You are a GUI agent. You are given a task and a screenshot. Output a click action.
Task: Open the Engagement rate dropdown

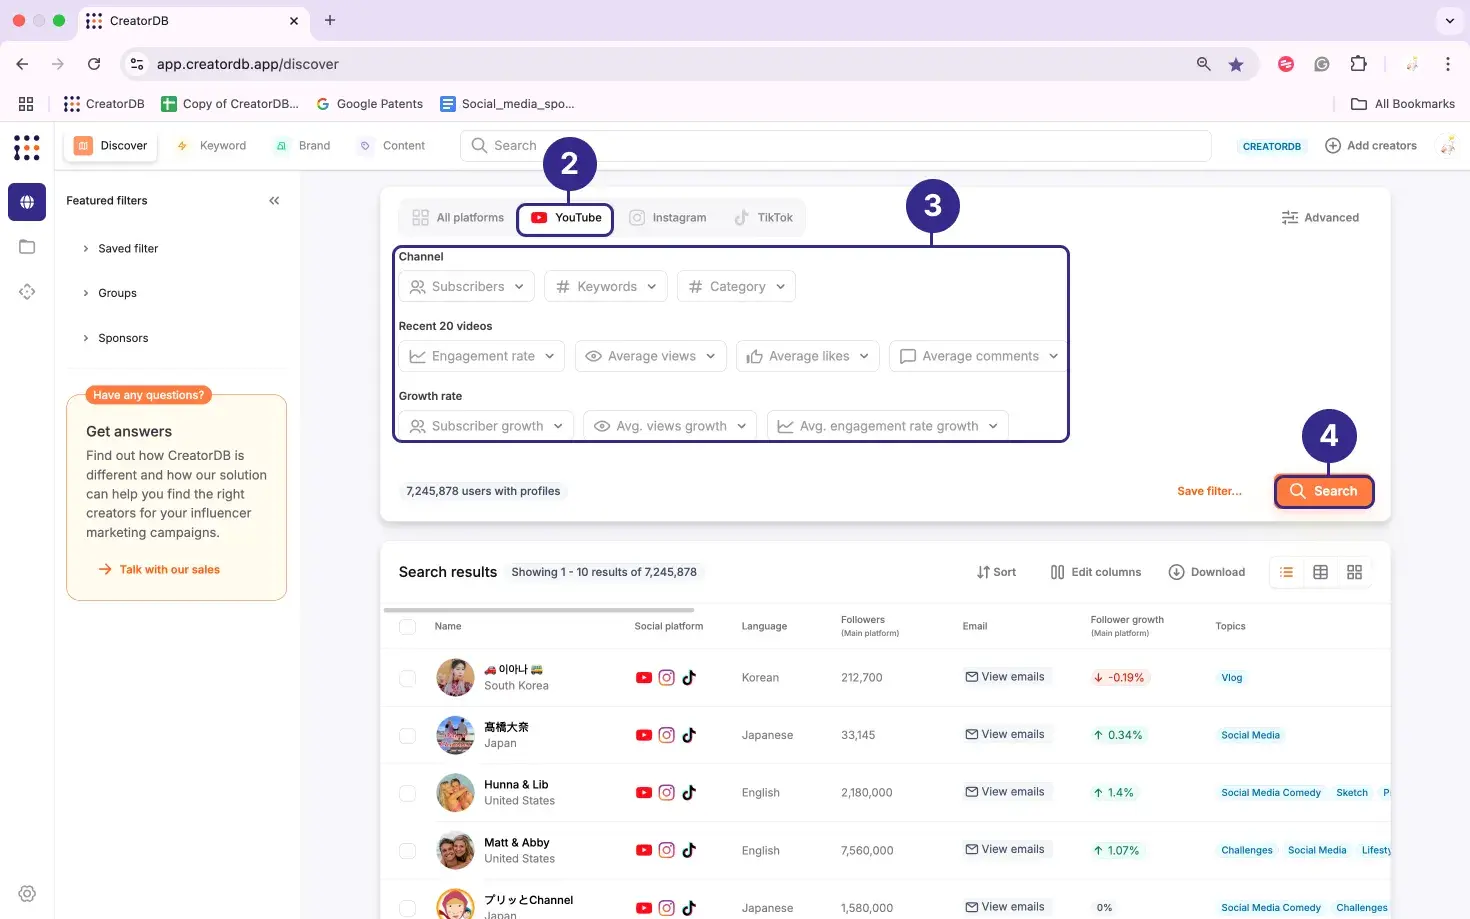(x=482, y=356)
